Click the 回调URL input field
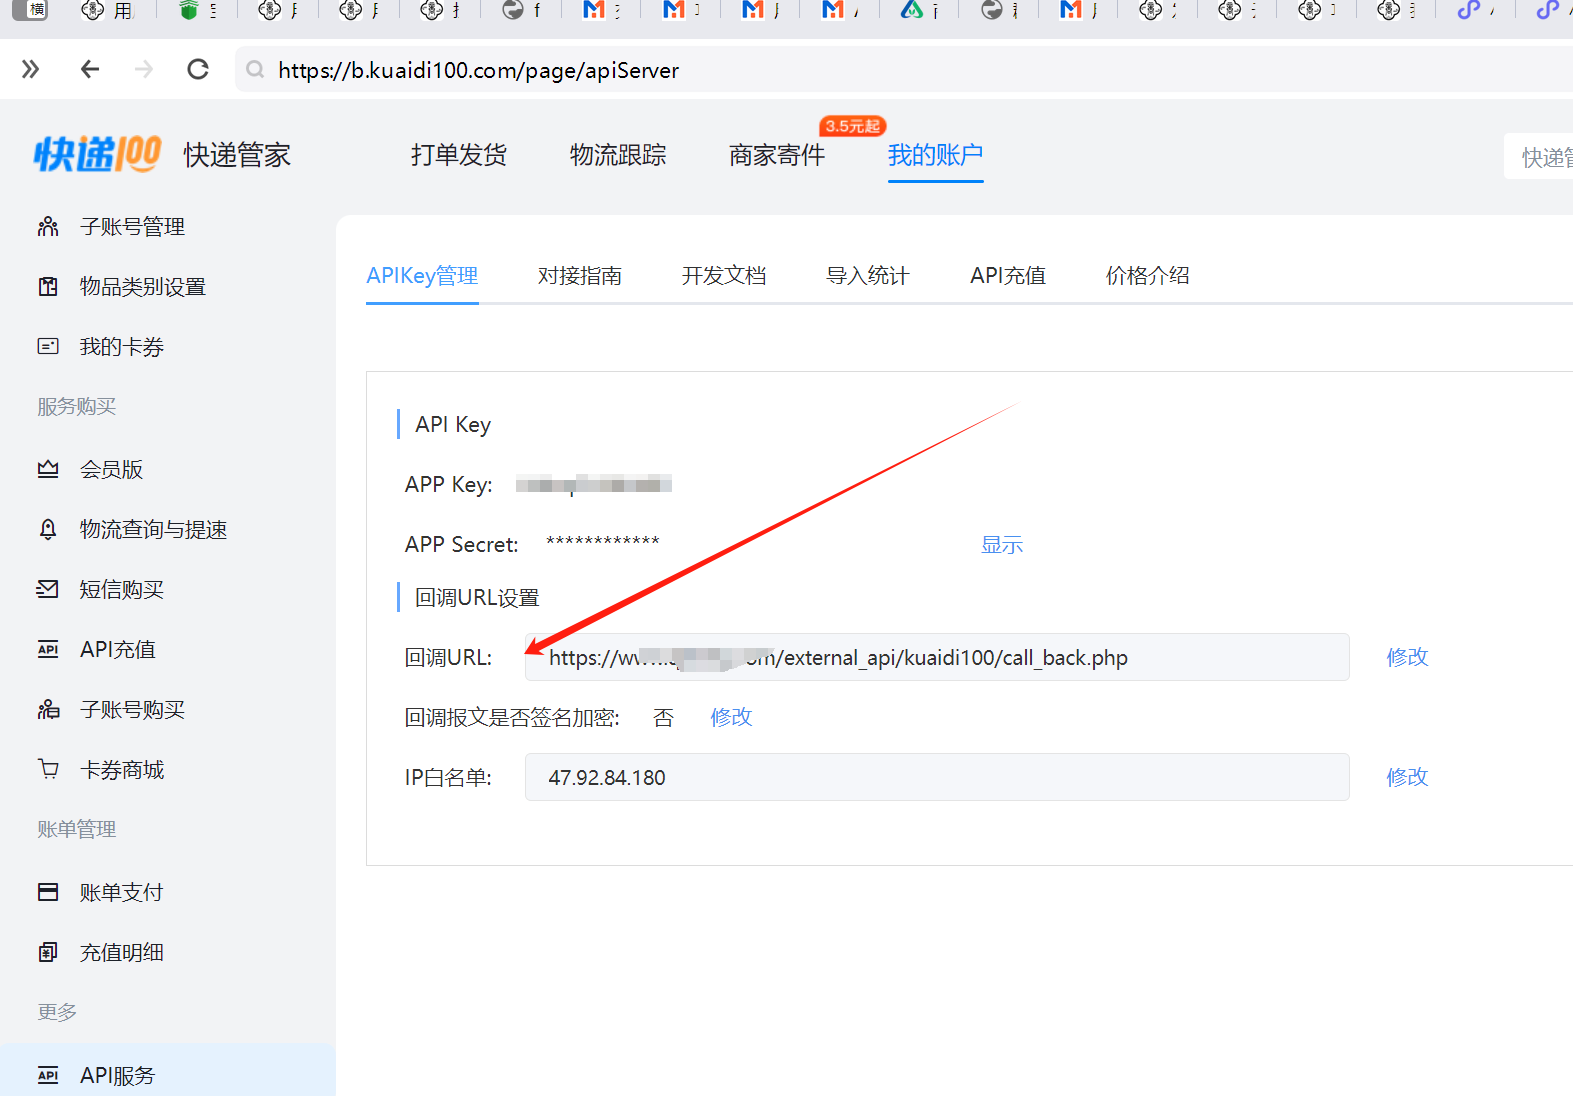The image size is (1573, 1096). click(937, 657)
